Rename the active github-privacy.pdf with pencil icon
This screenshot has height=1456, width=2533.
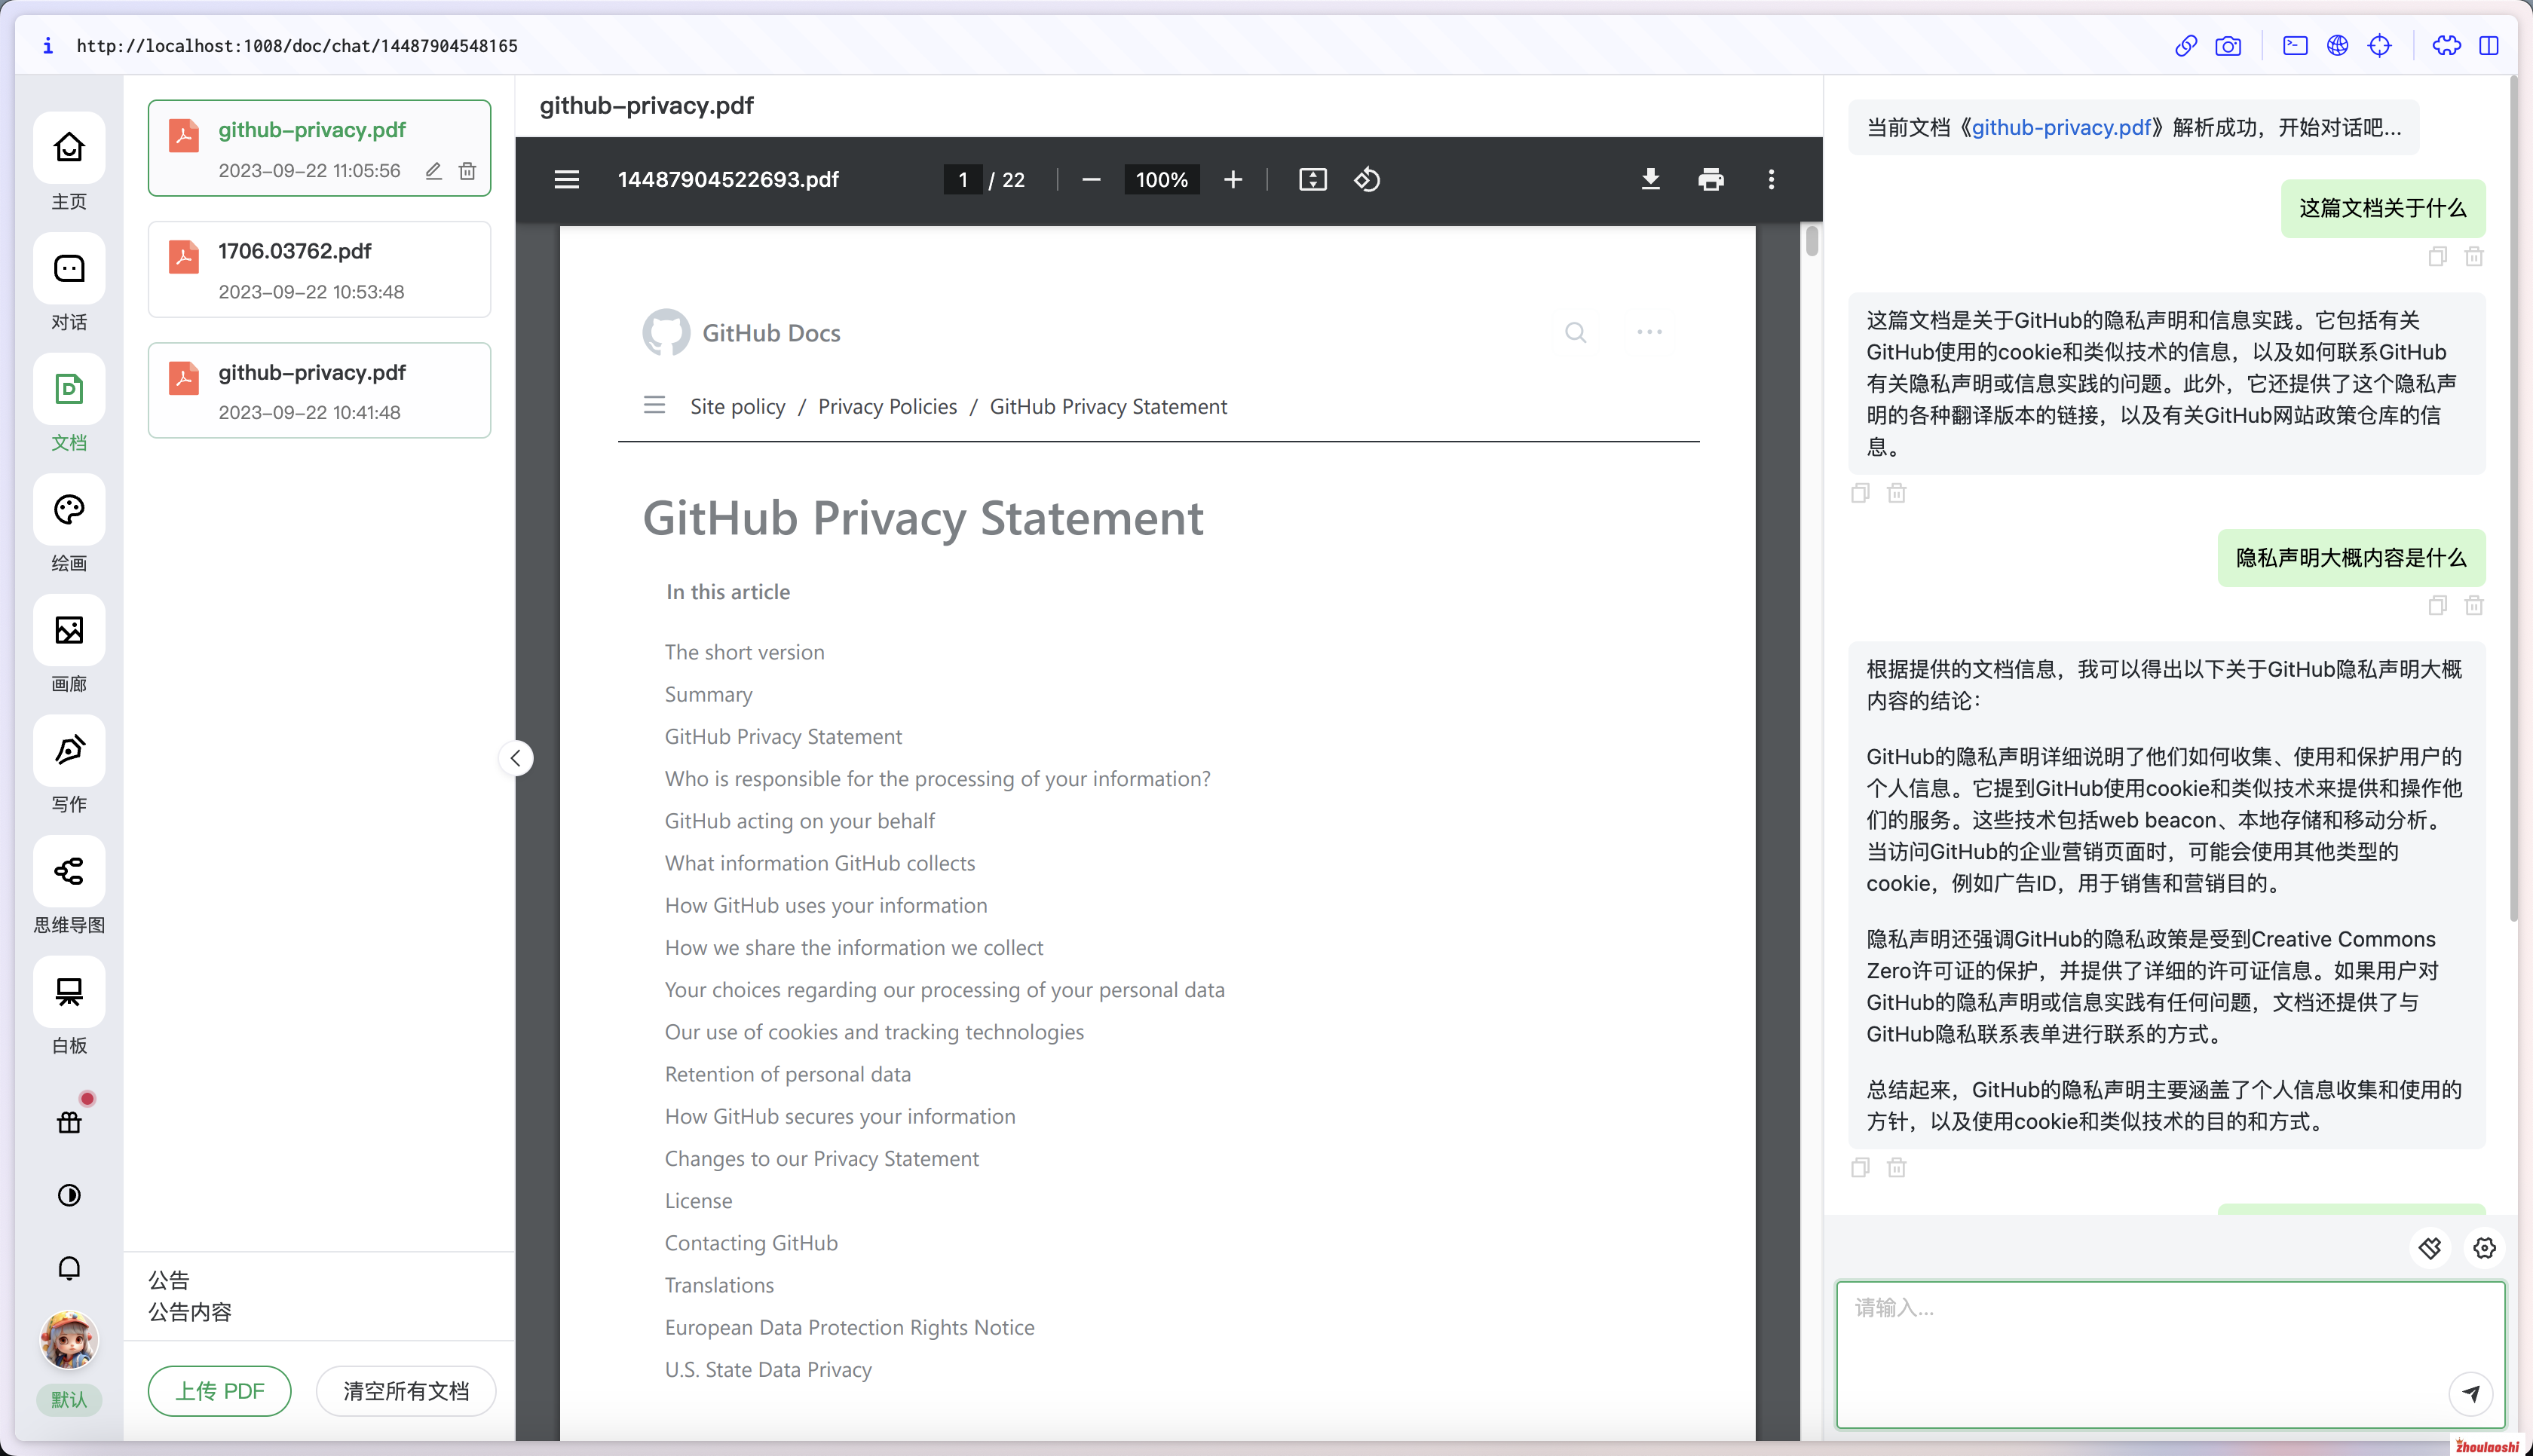pos(433,171)
